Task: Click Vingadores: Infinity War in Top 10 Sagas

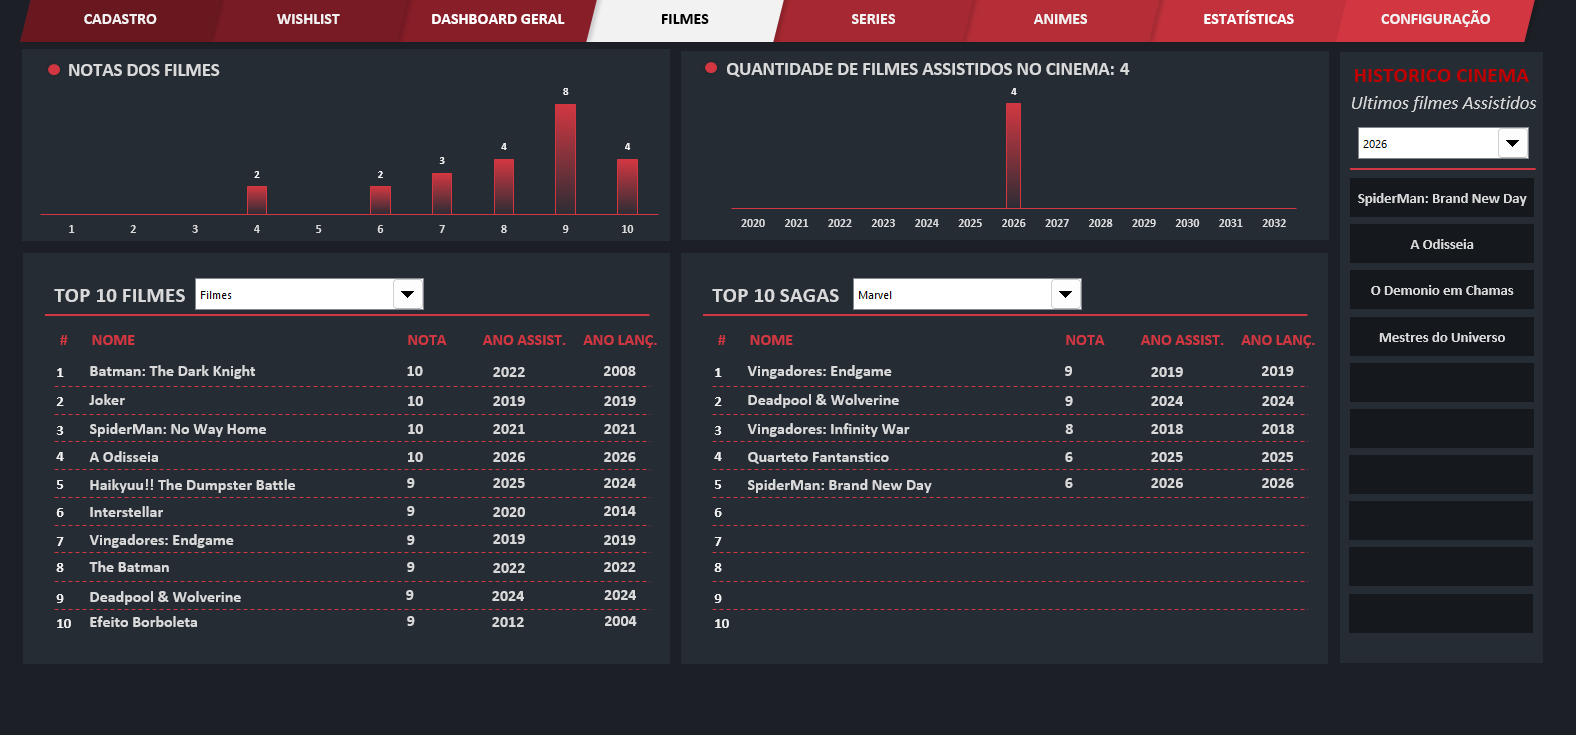Action: point(828,429)
